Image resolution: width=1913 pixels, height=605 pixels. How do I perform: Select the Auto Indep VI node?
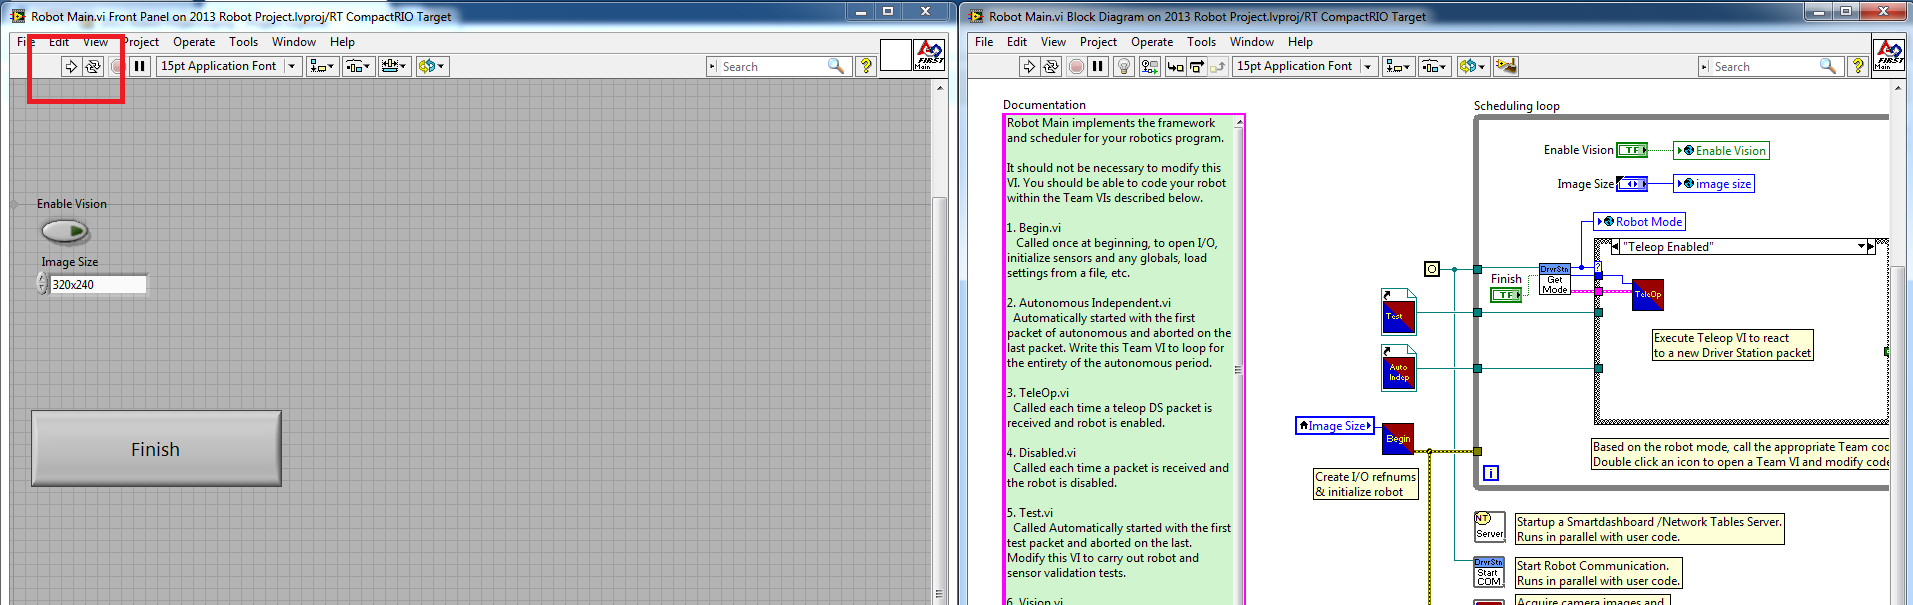tap(1398, 368)
